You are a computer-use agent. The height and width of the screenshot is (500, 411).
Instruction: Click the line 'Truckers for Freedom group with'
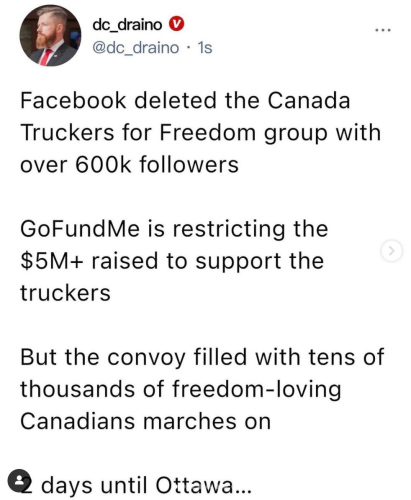(200, 133)
